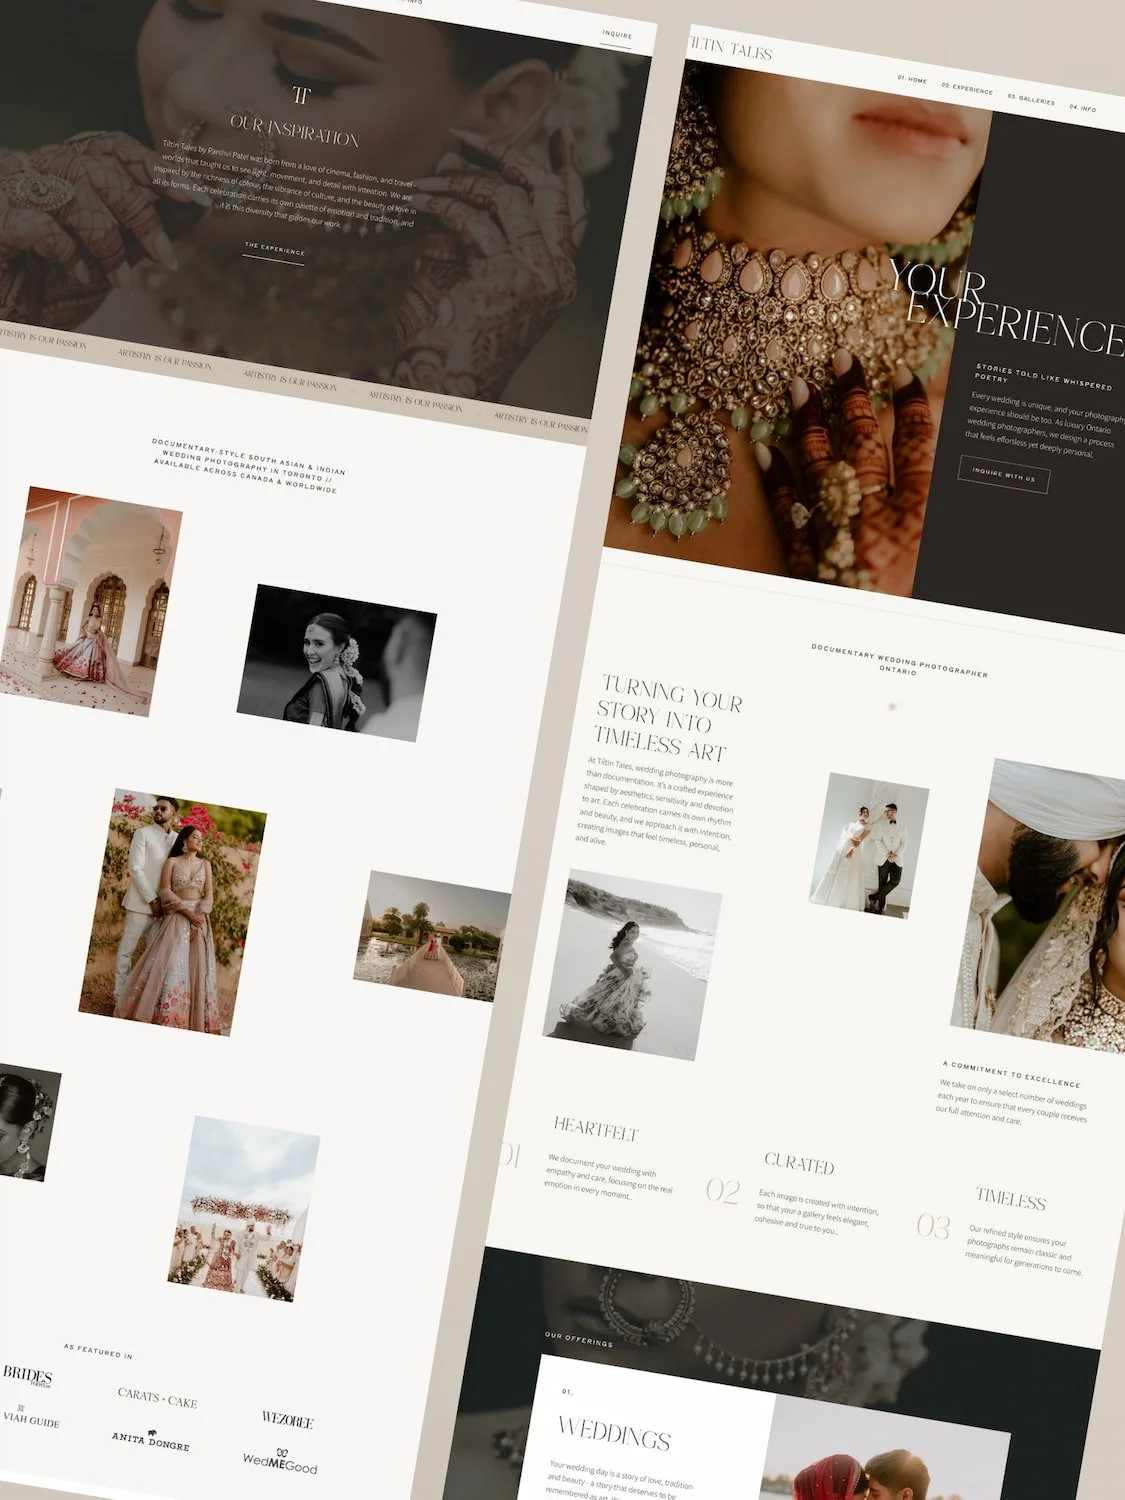Open the wedding mandap ceremony photo
This screenshot has width=1125, height=1500.
(x=243, y=1209)
